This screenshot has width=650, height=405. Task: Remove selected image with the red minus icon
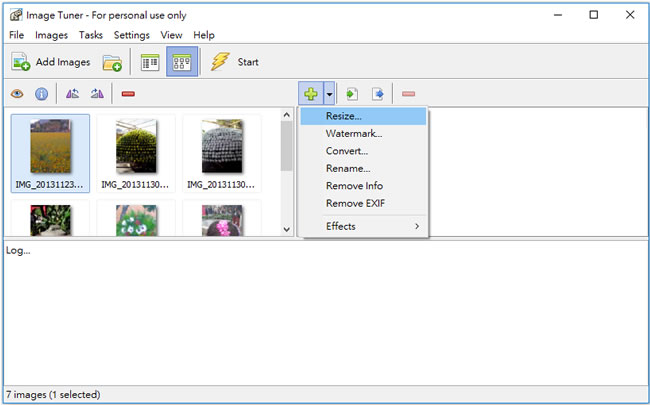pos(128,94)
